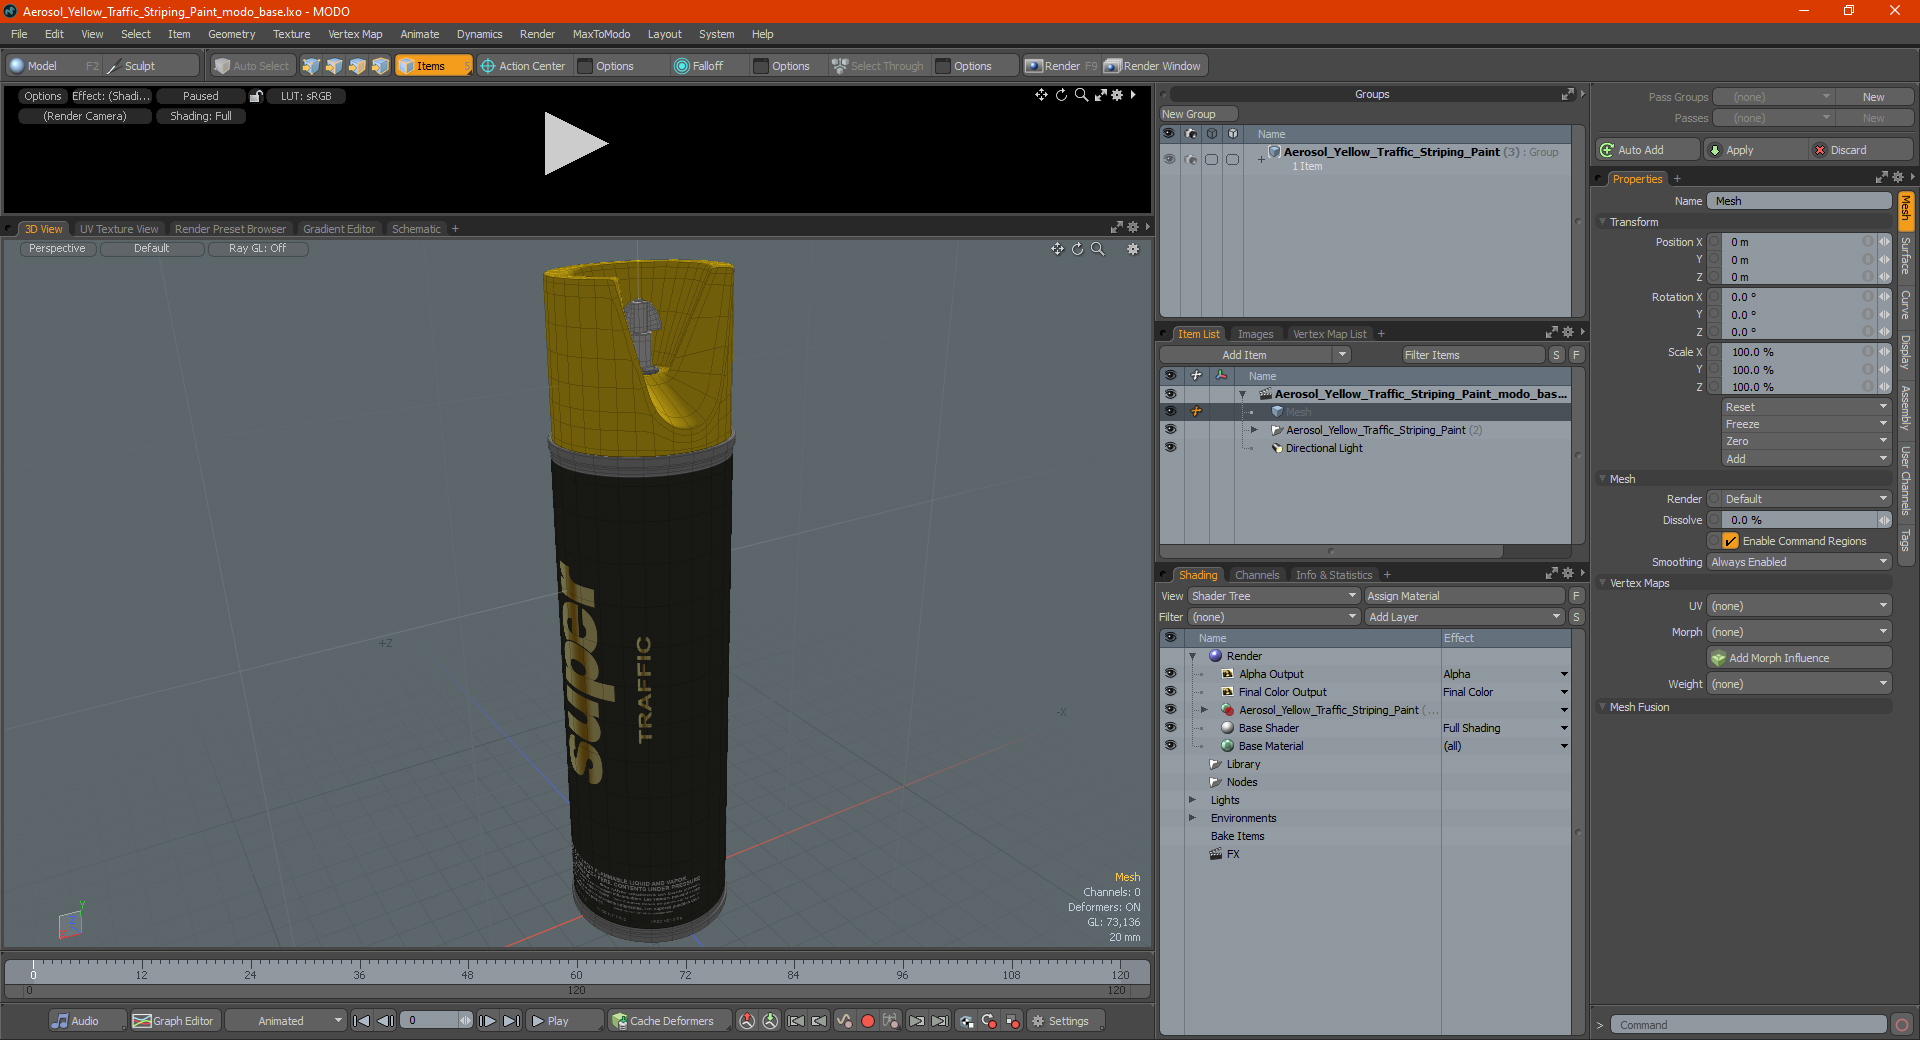Open the Dynamics menu
The width and height of the screenshot is (1920, 1040).
[x=479, y=34]
